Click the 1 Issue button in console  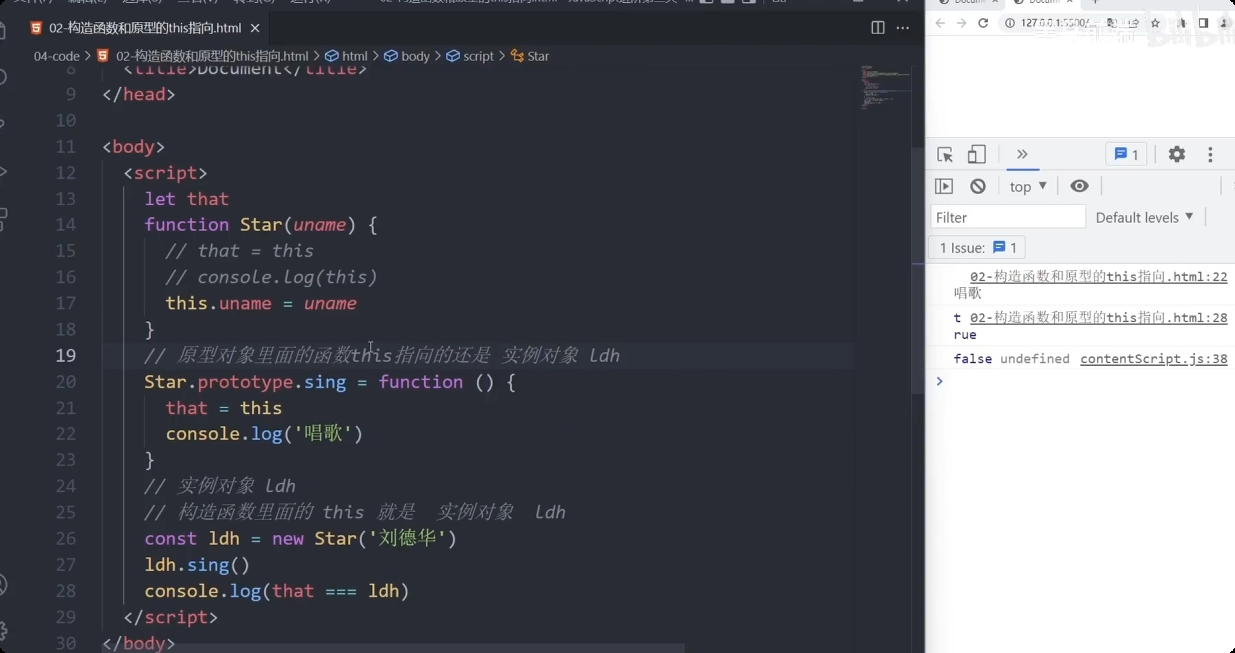click(x=977, y=247)
